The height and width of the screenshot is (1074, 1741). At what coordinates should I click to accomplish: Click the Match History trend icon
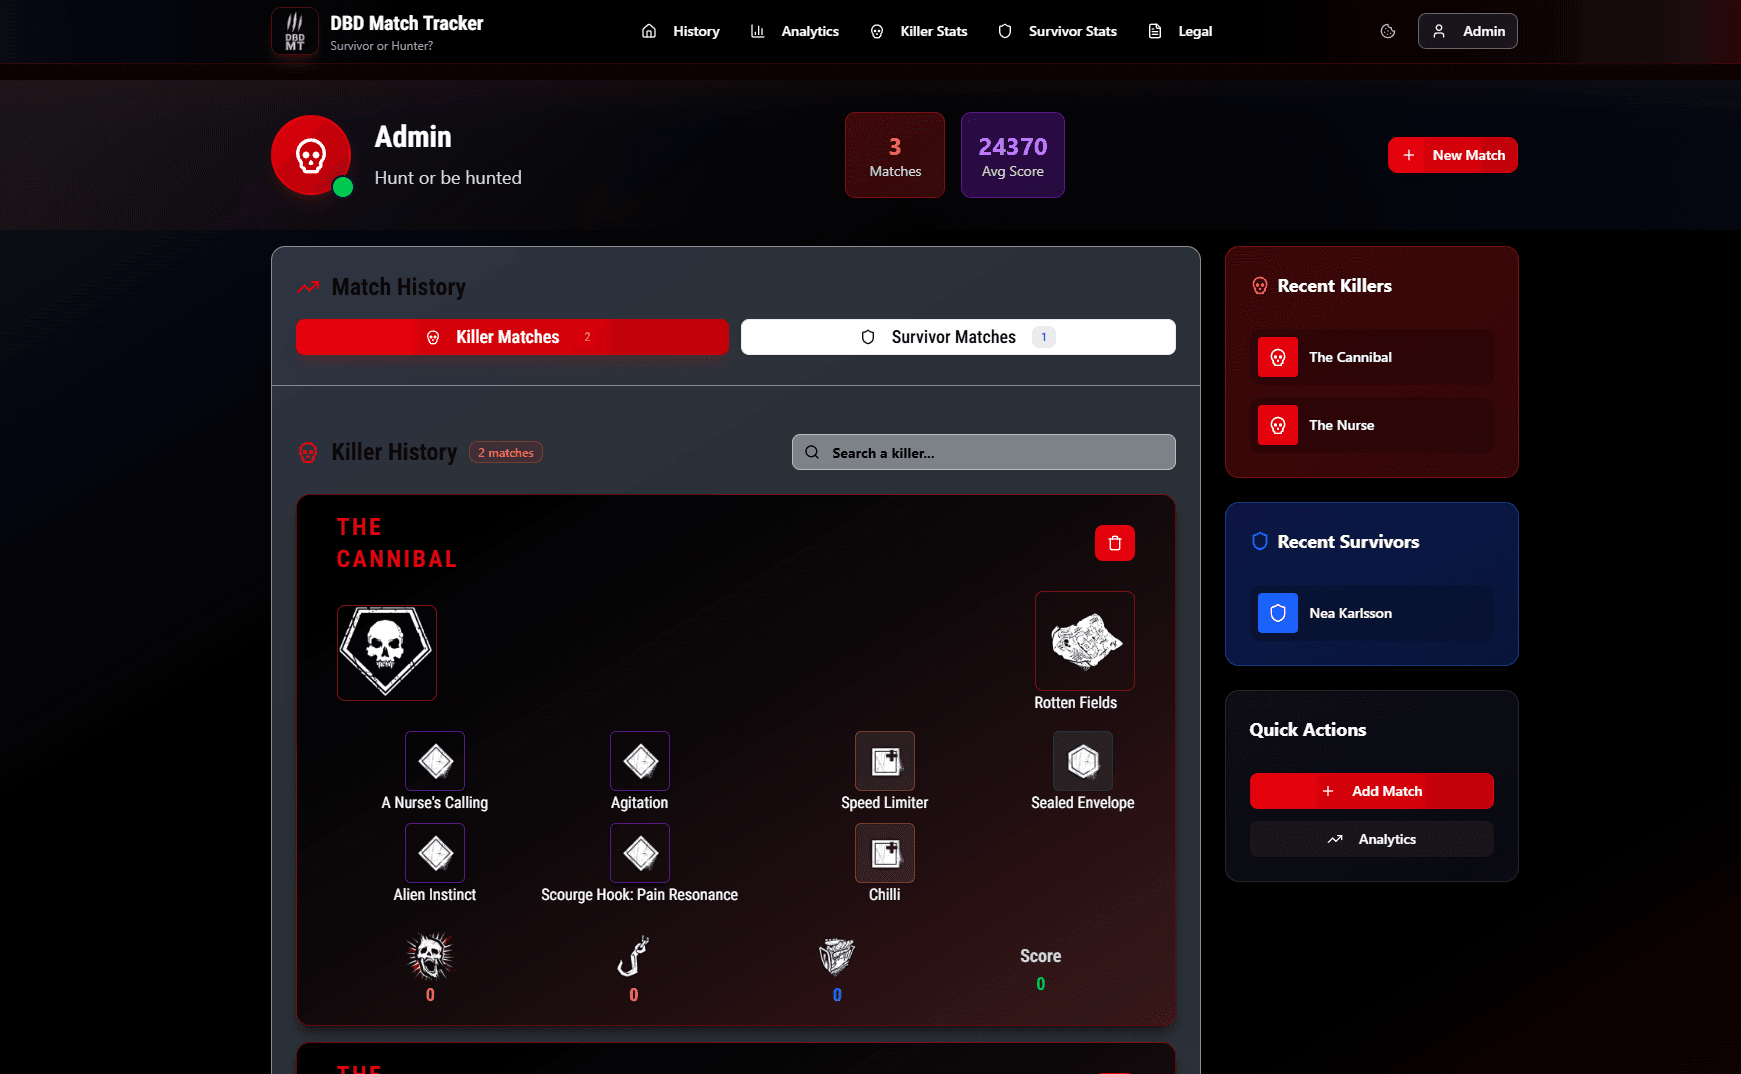click(x=308, y=288)
